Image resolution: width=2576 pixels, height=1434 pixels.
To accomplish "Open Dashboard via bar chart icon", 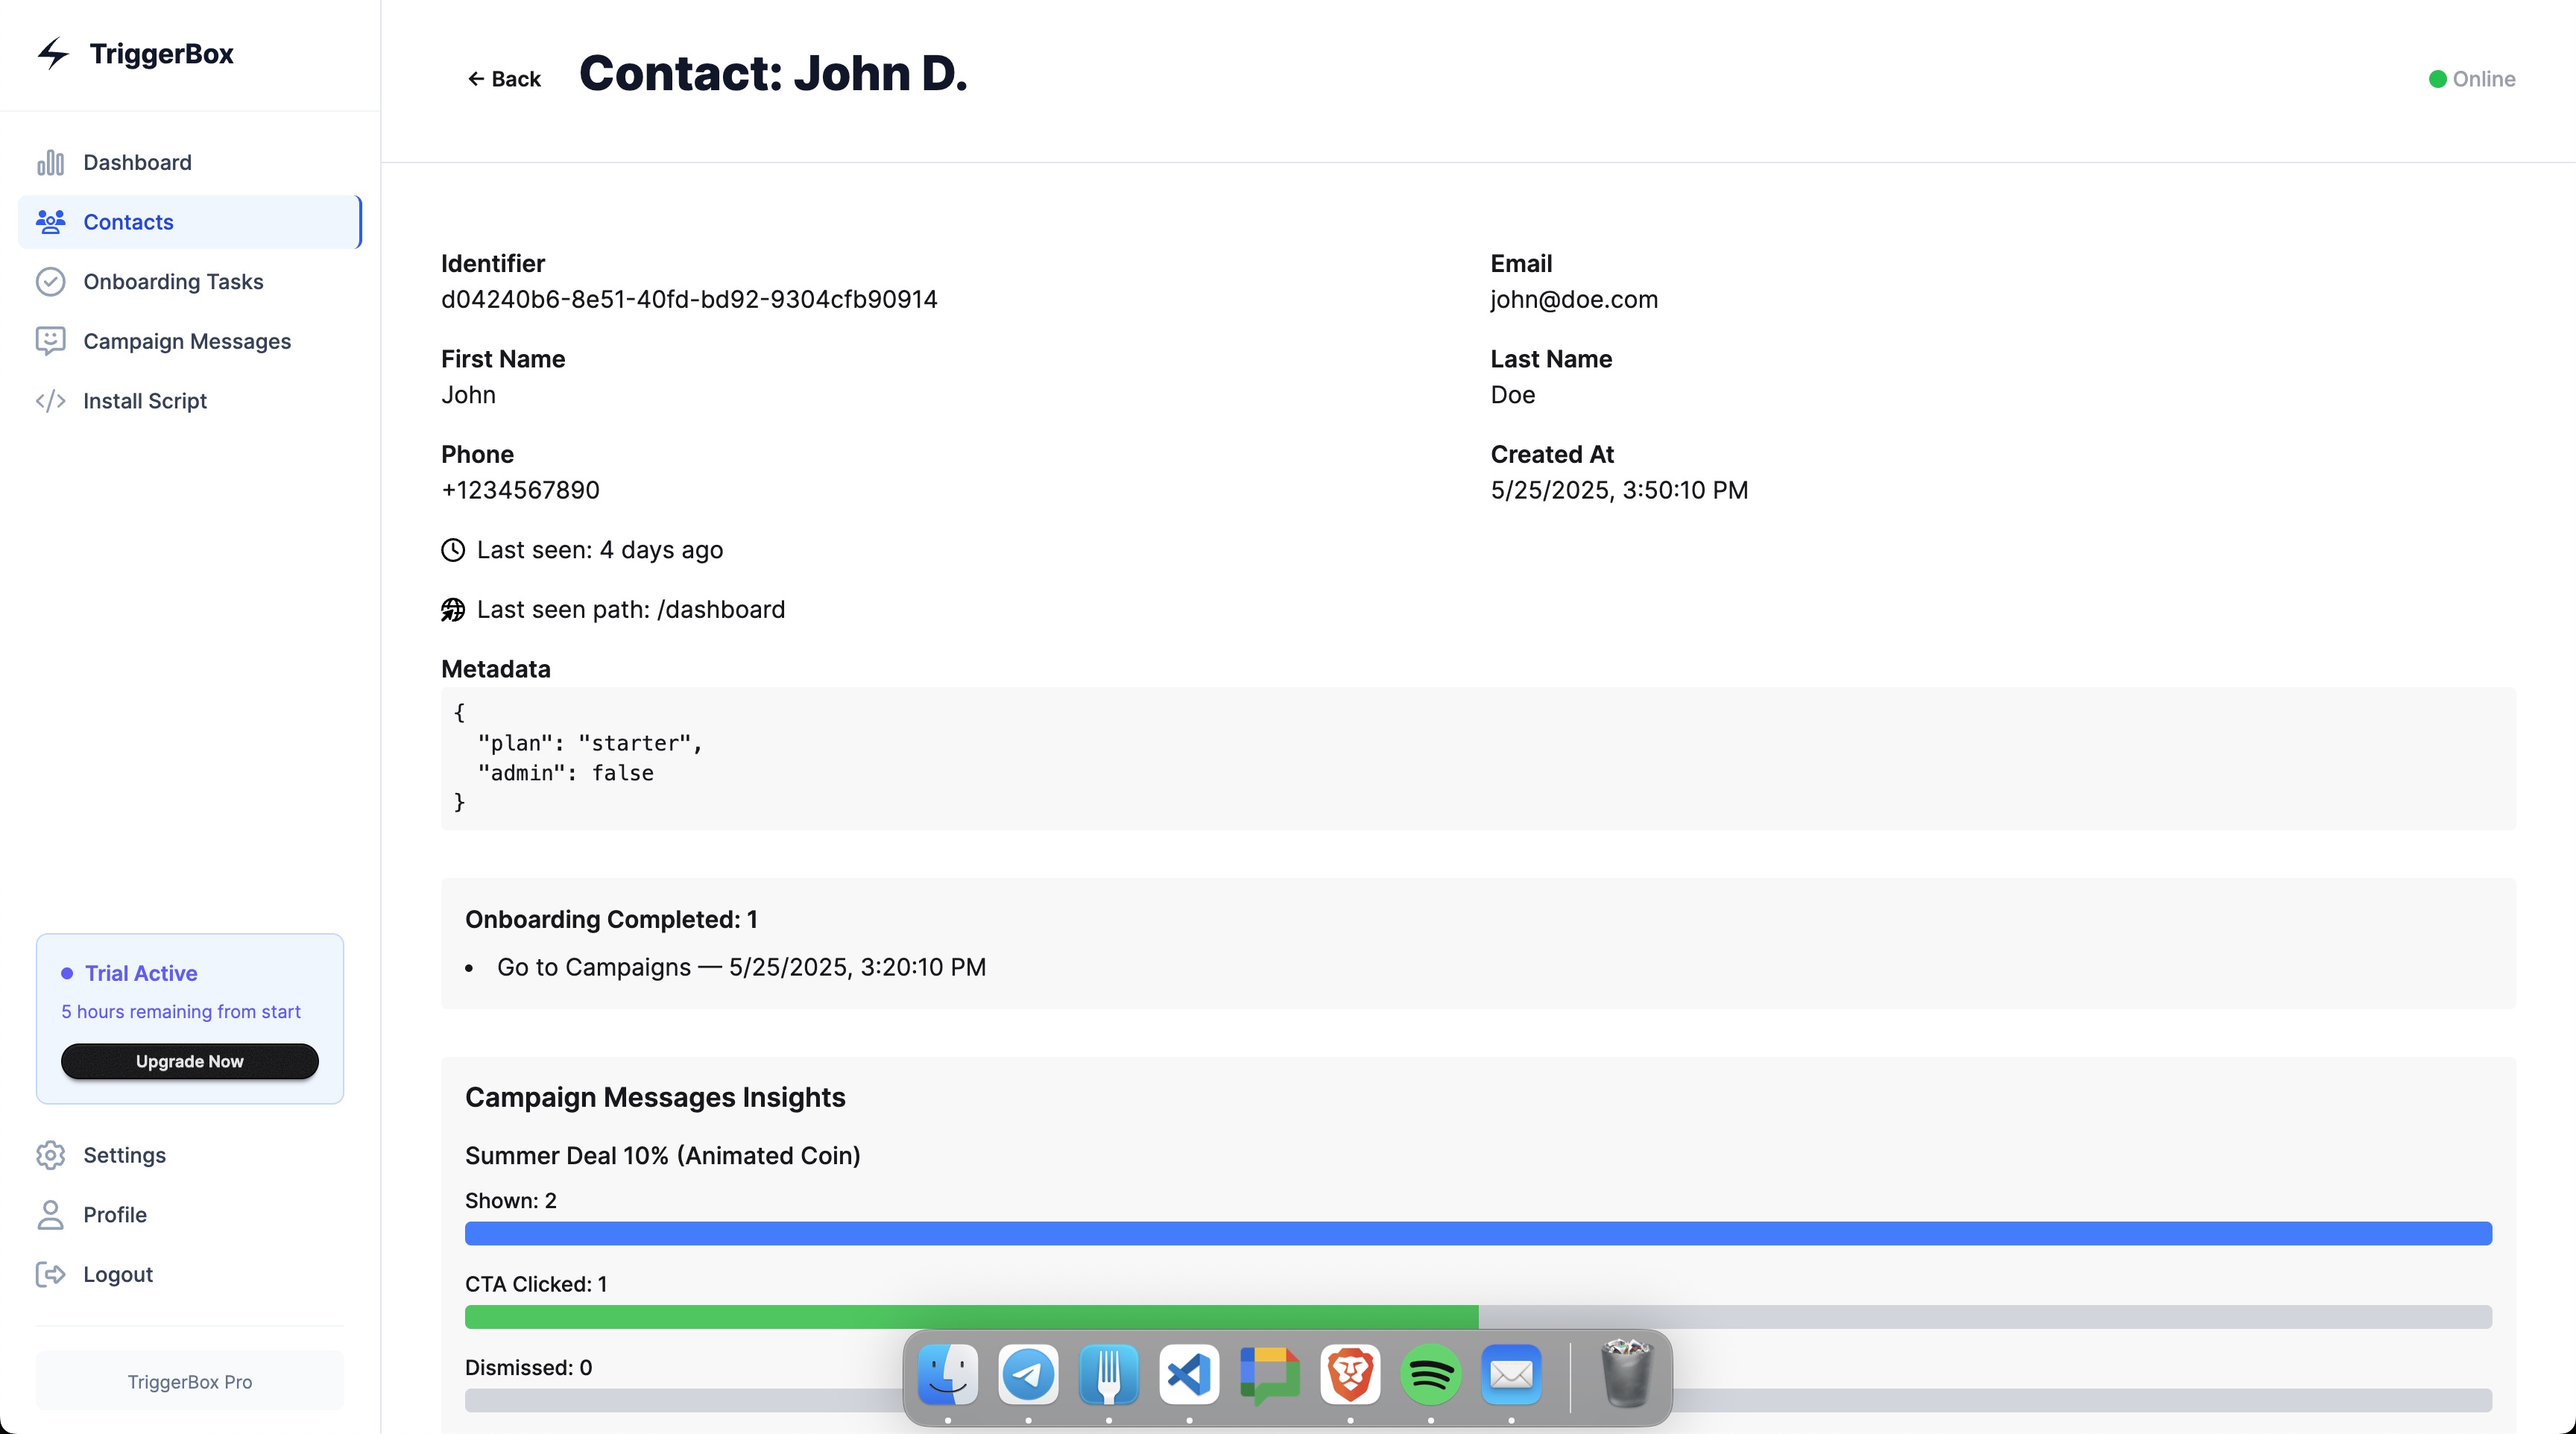I will [x=50, y=162].
